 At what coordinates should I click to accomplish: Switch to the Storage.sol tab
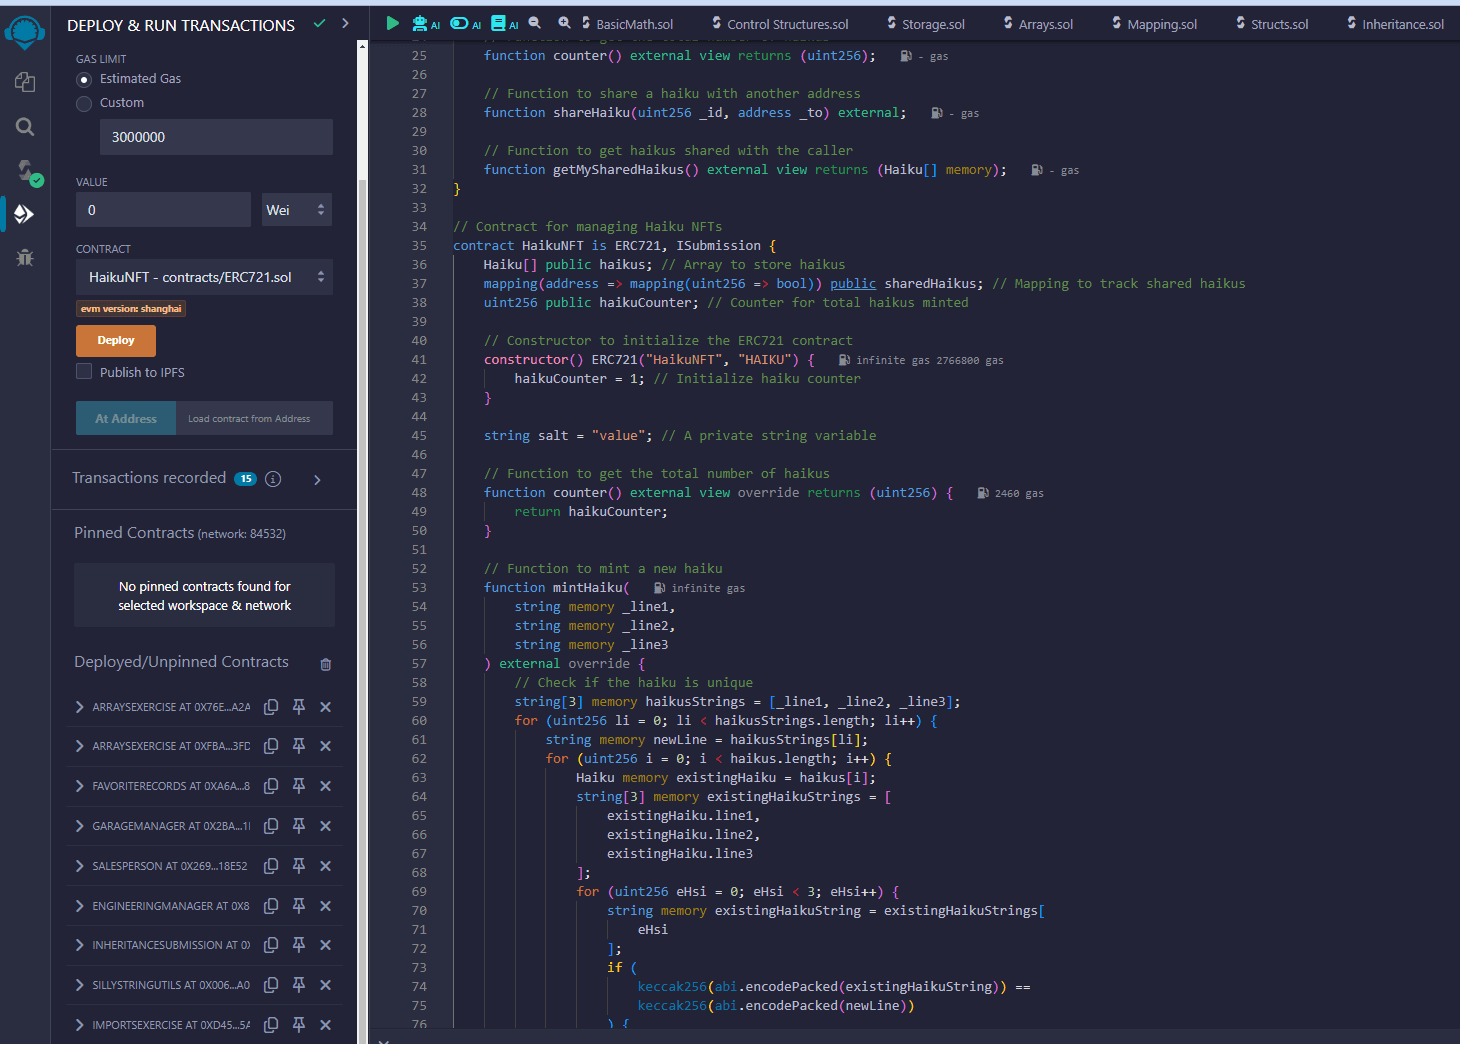pos(926,24)
